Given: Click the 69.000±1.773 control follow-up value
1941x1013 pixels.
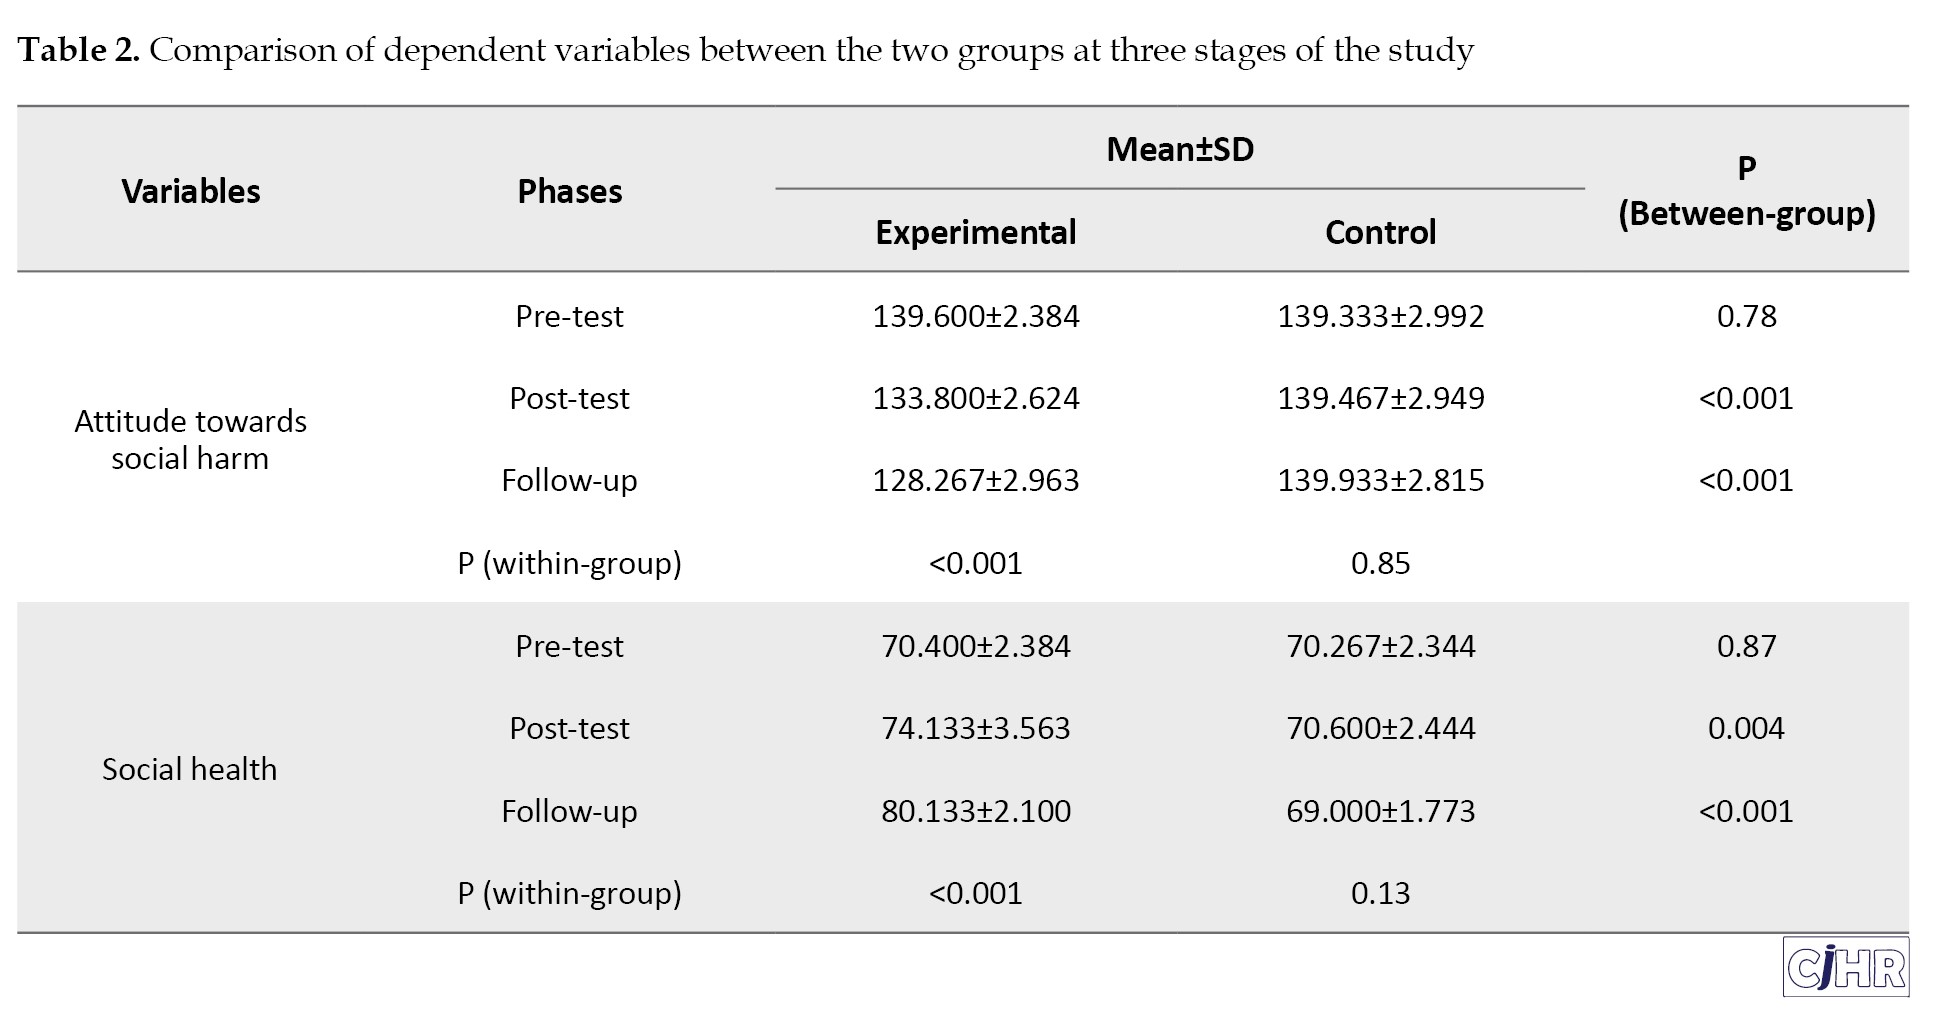Looking at the screenshot, I should [x=1380, y=811].
